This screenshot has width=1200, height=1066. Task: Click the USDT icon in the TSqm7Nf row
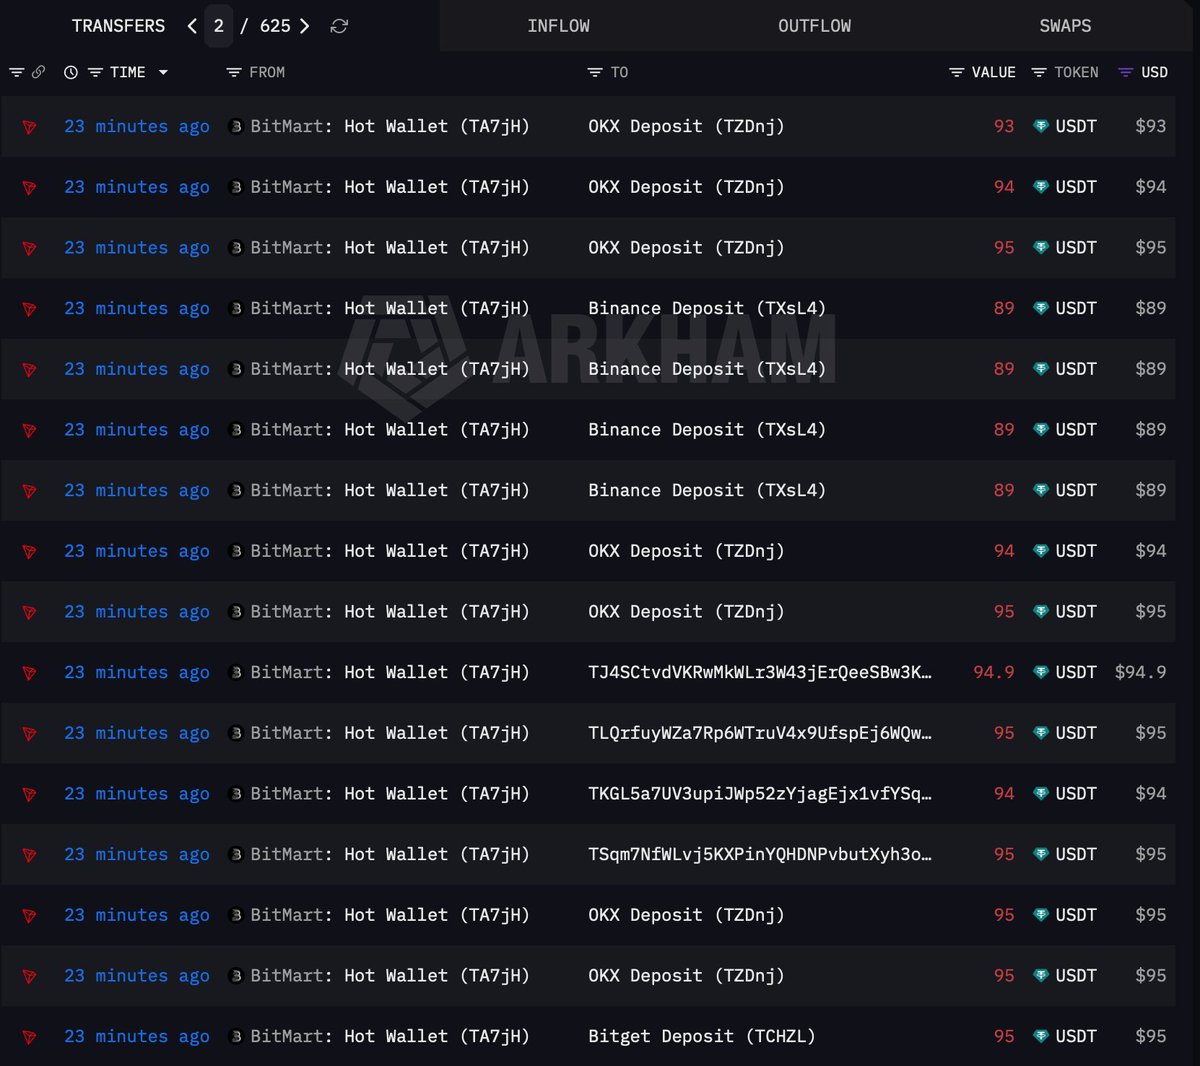point(1041,854)
